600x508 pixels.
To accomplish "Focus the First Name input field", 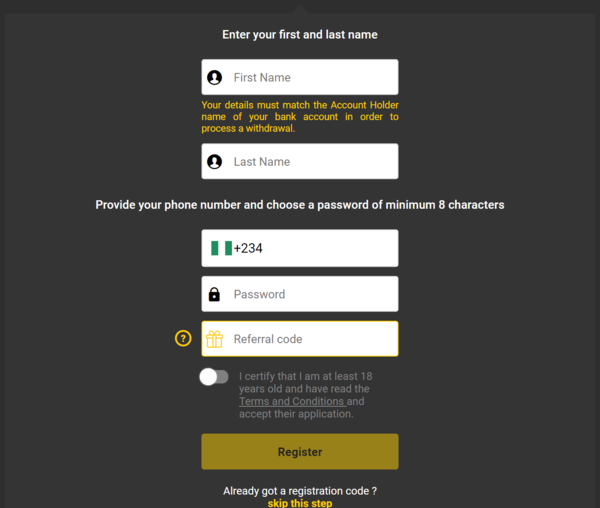I will click(300, 77).
